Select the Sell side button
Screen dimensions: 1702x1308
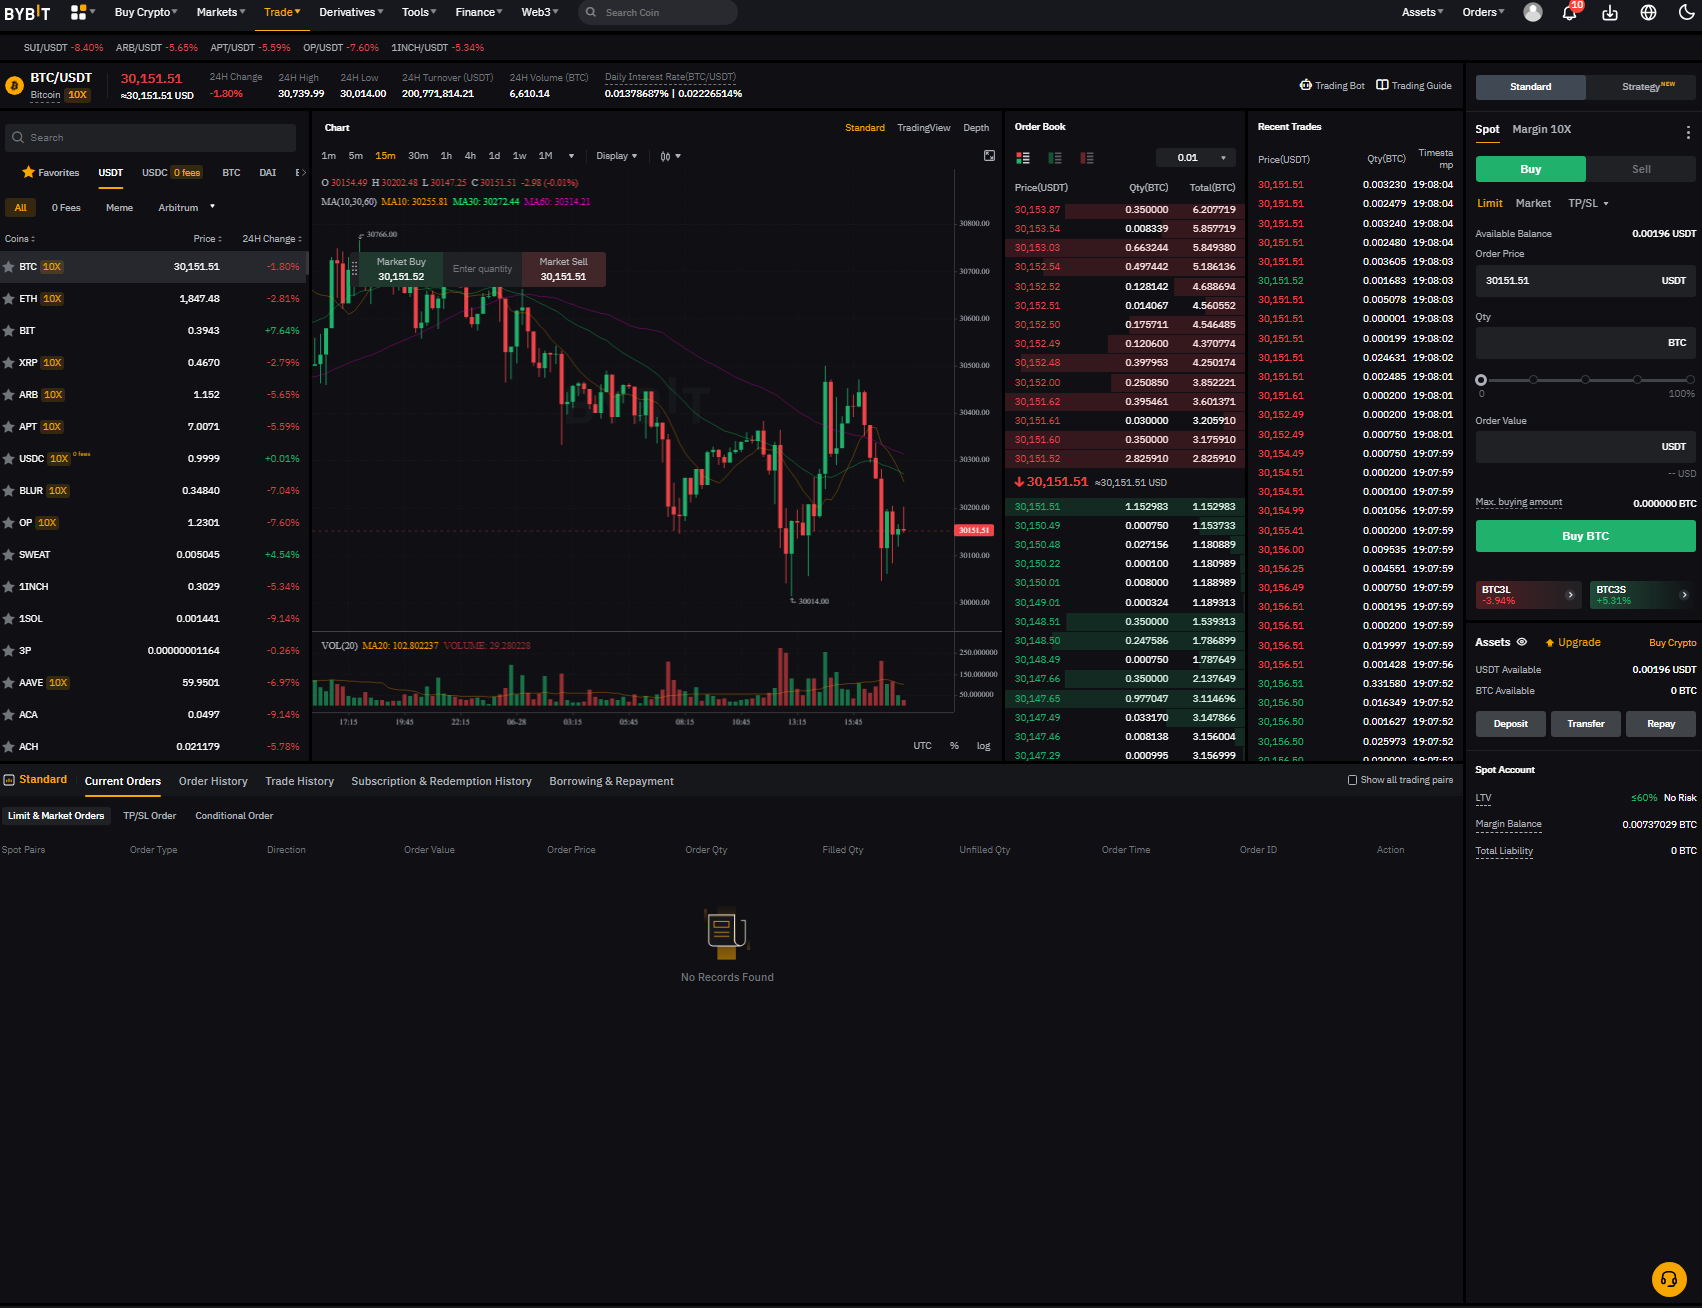click(x=1641, y=169)
